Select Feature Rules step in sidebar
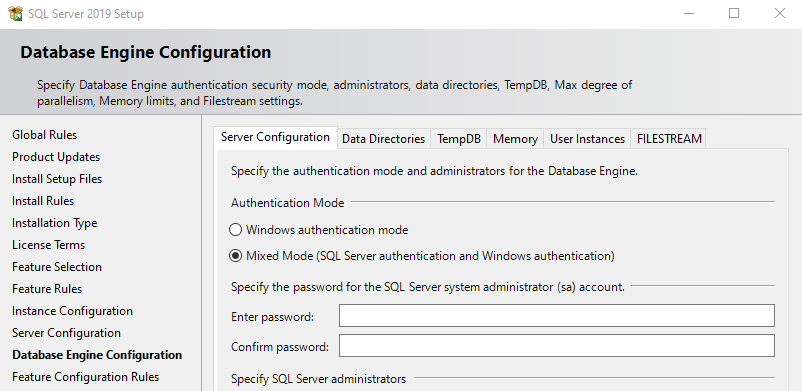This screenshot has height=391, width=802. tap(47, 289)
